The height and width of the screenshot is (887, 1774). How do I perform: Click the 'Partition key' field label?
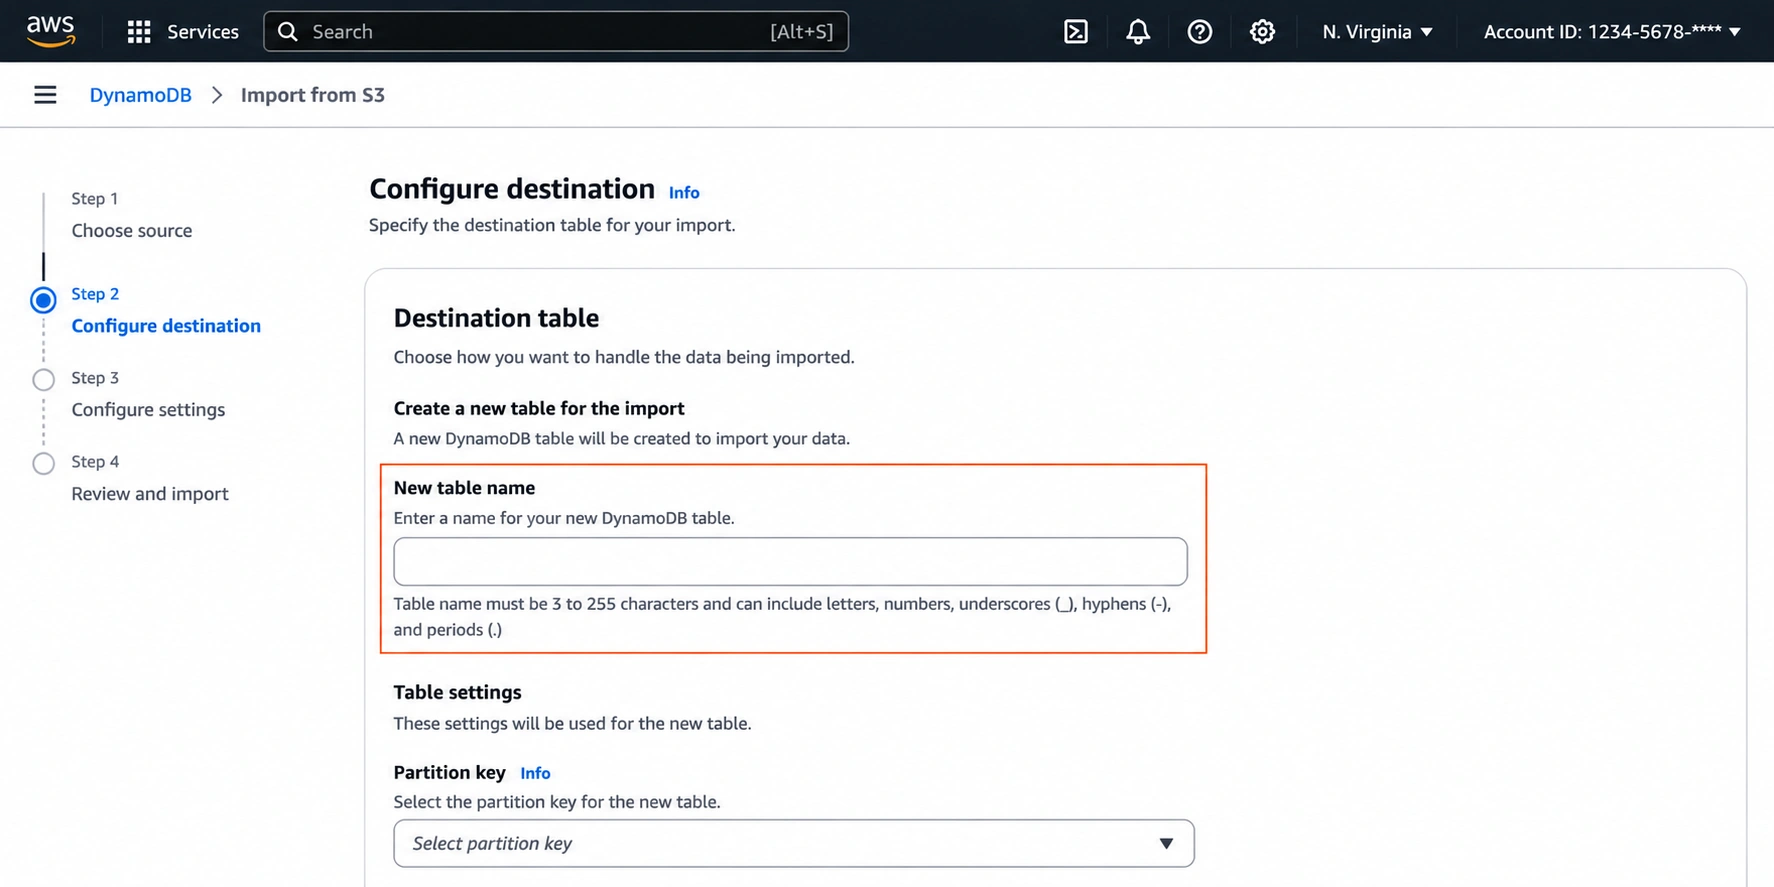[x=449, y=772]
